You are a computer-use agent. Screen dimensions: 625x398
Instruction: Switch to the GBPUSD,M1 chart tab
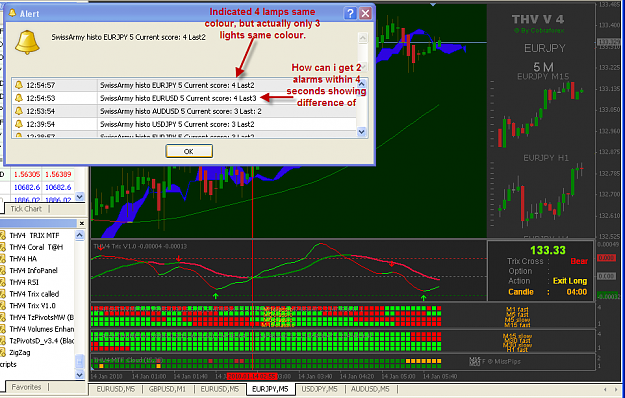168,389
